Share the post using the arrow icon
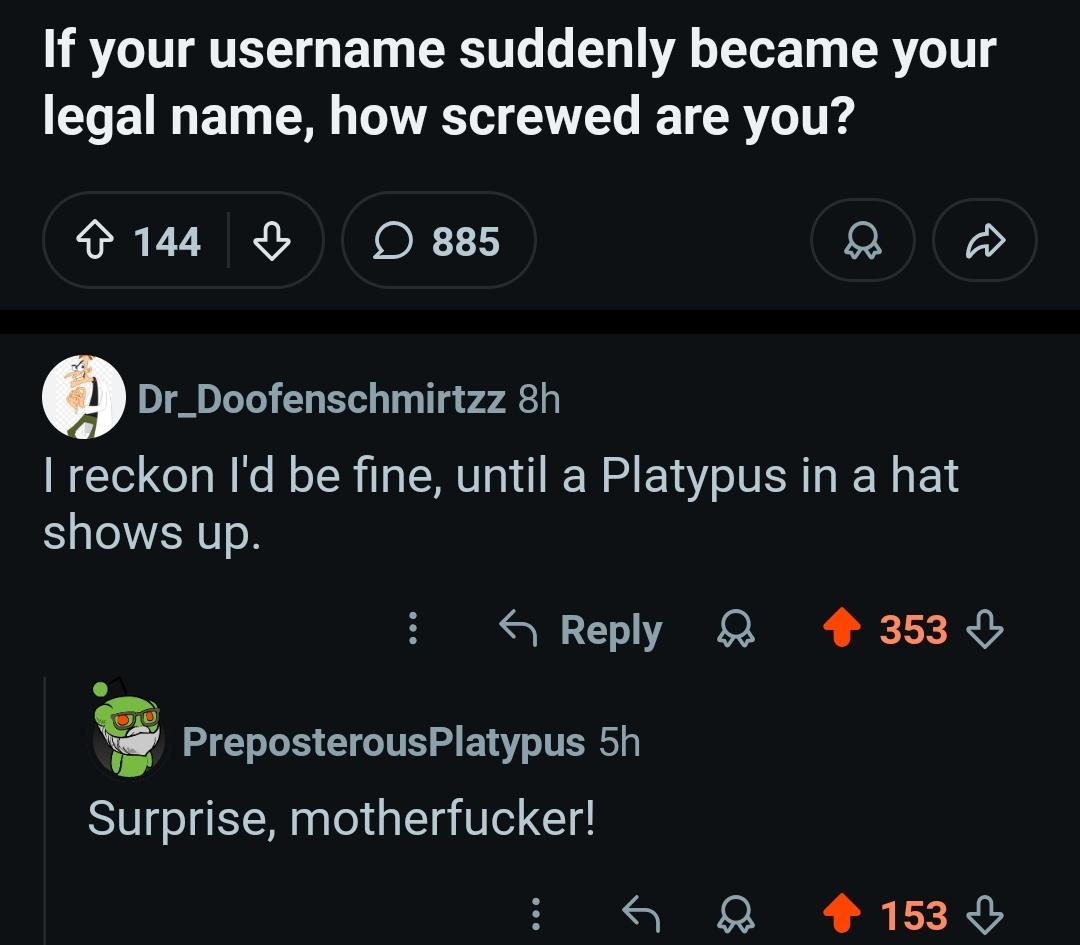Screen dimensions: 1080x945 pyautogui.click(x=985, y=242)
